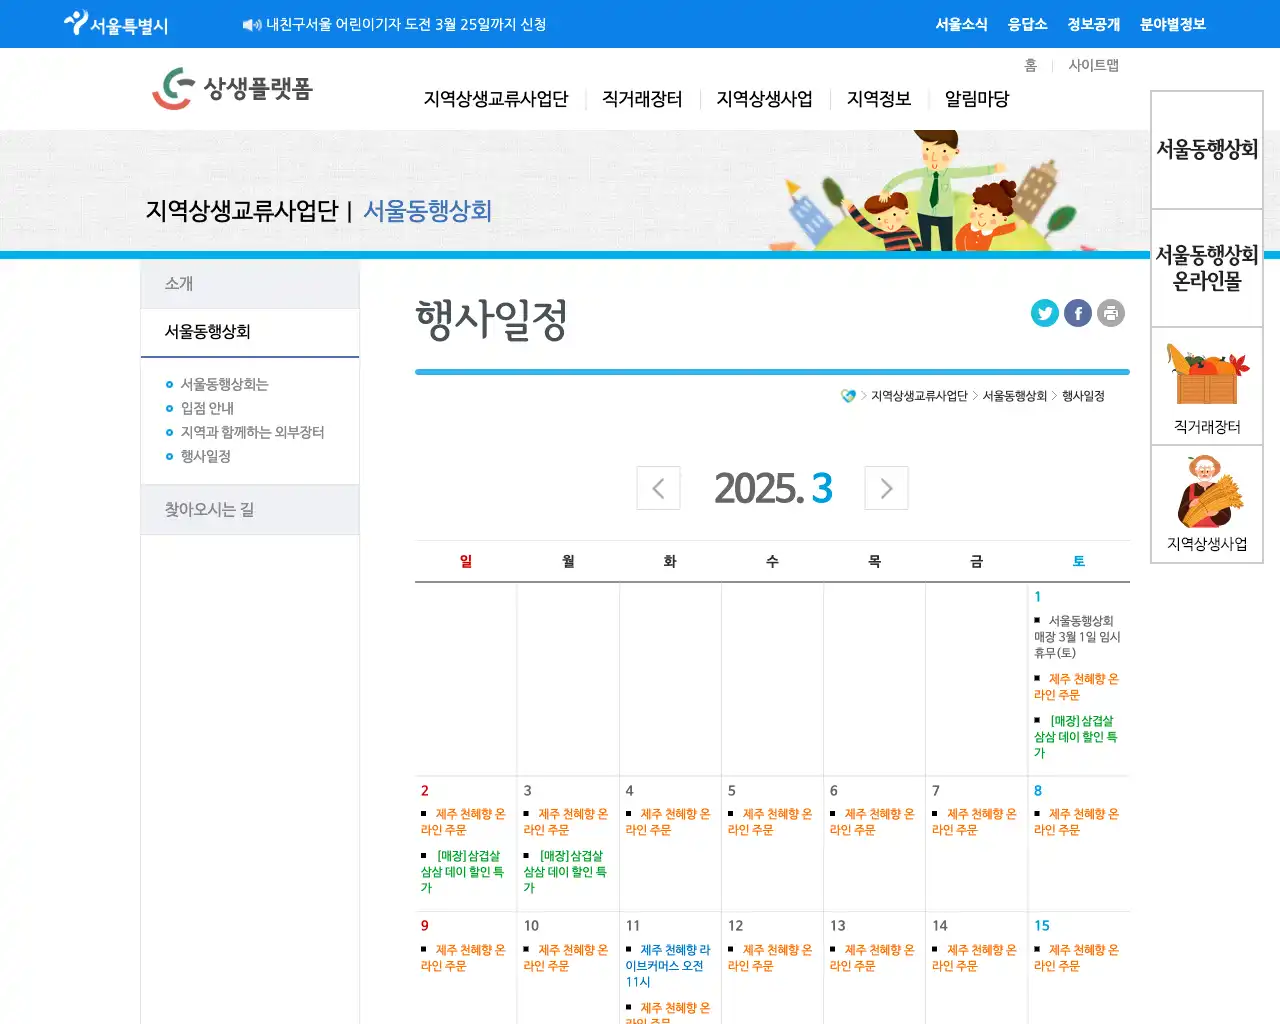Image resolution: width=1280 pixels, height=1024 pixels.
Task: Go to next month
Action: click(886, 488)
